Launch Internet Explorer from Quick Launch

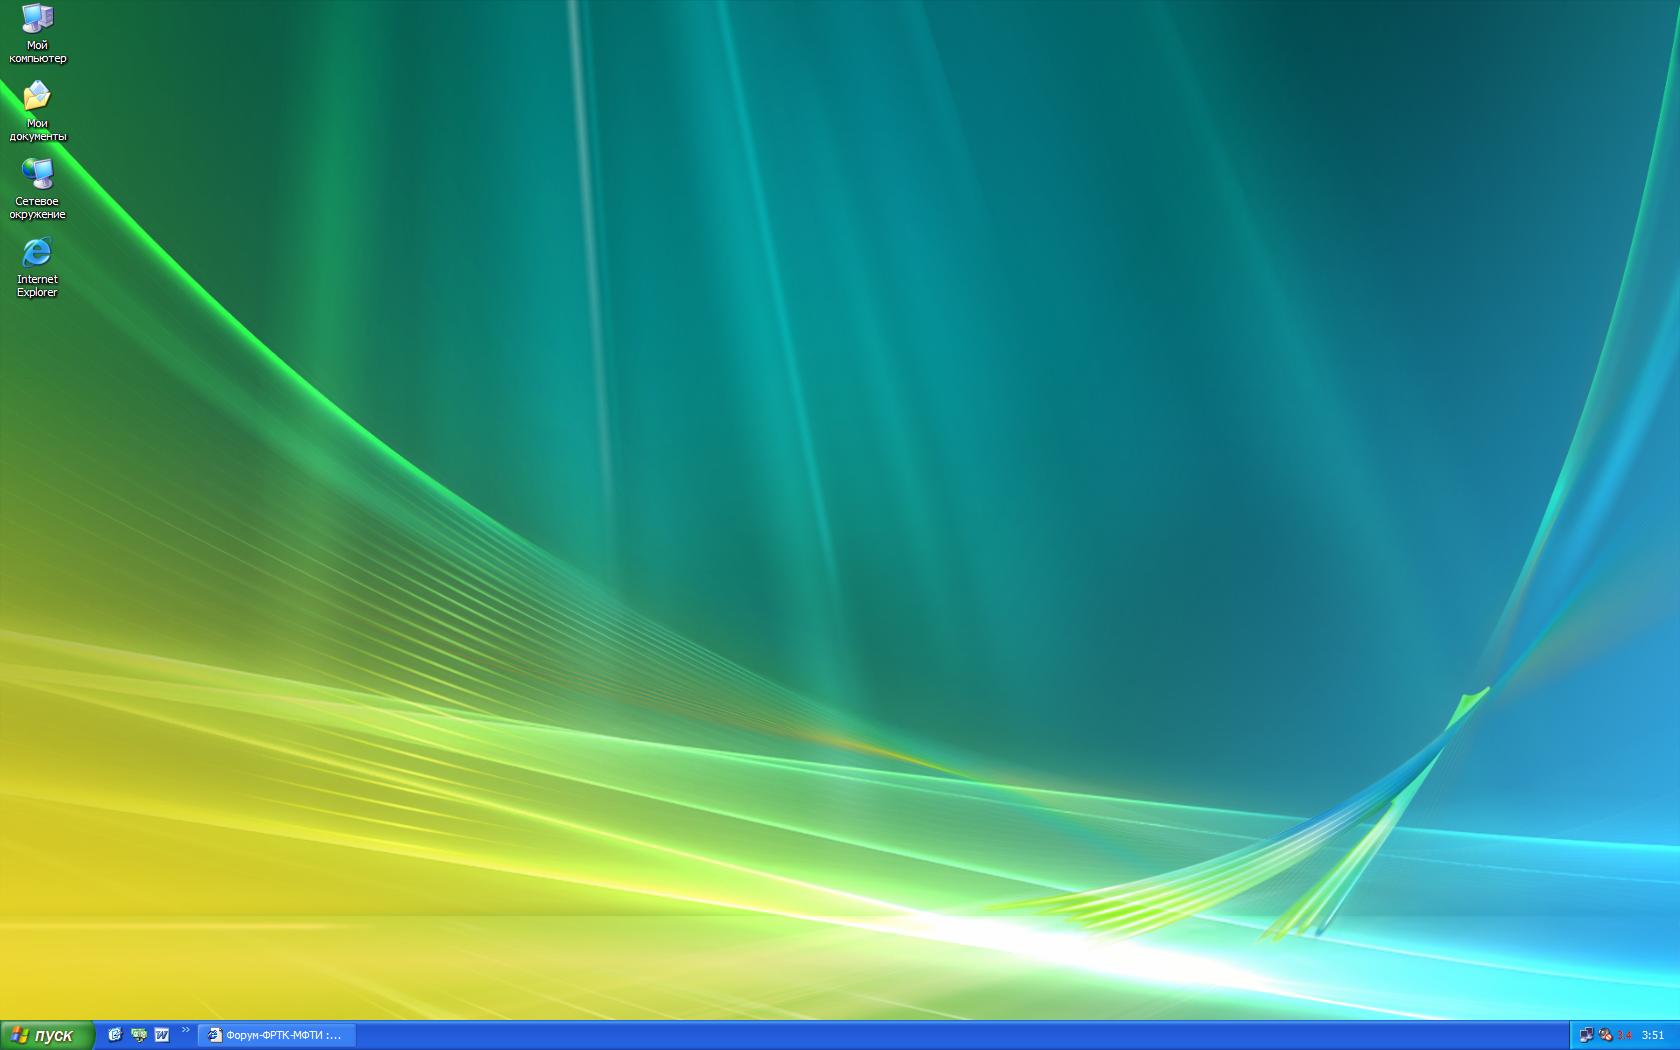115,1035
